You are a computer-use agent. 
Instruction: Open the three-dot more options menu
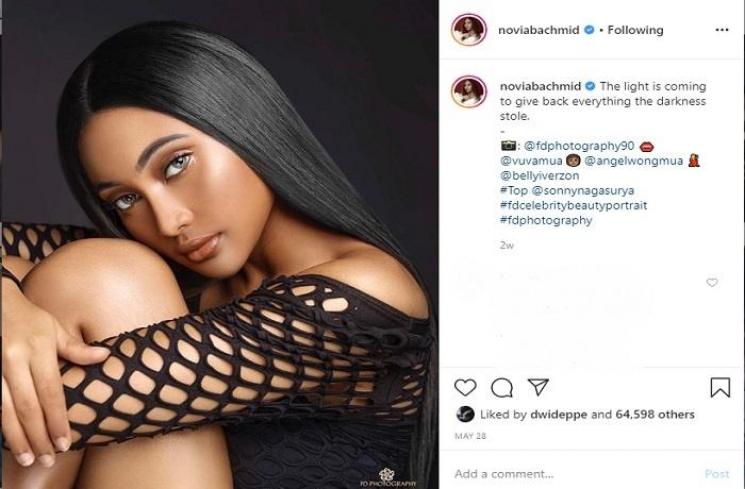(x=722, y=29)
